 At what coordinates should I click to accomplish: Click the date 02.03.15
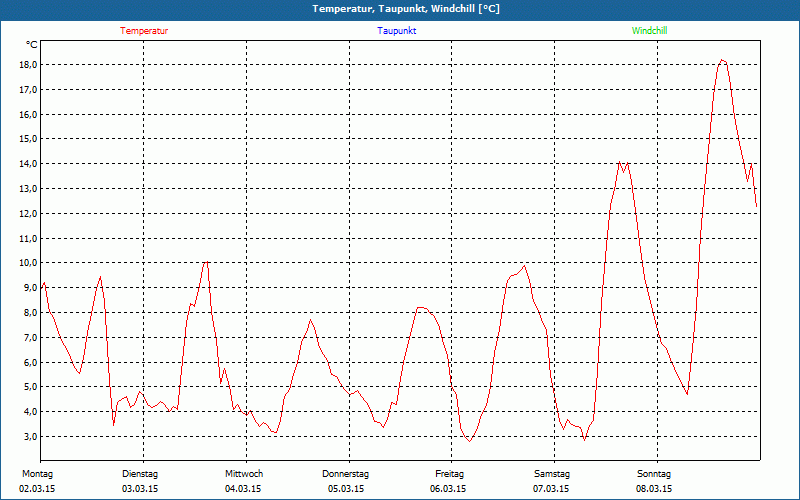37,489
